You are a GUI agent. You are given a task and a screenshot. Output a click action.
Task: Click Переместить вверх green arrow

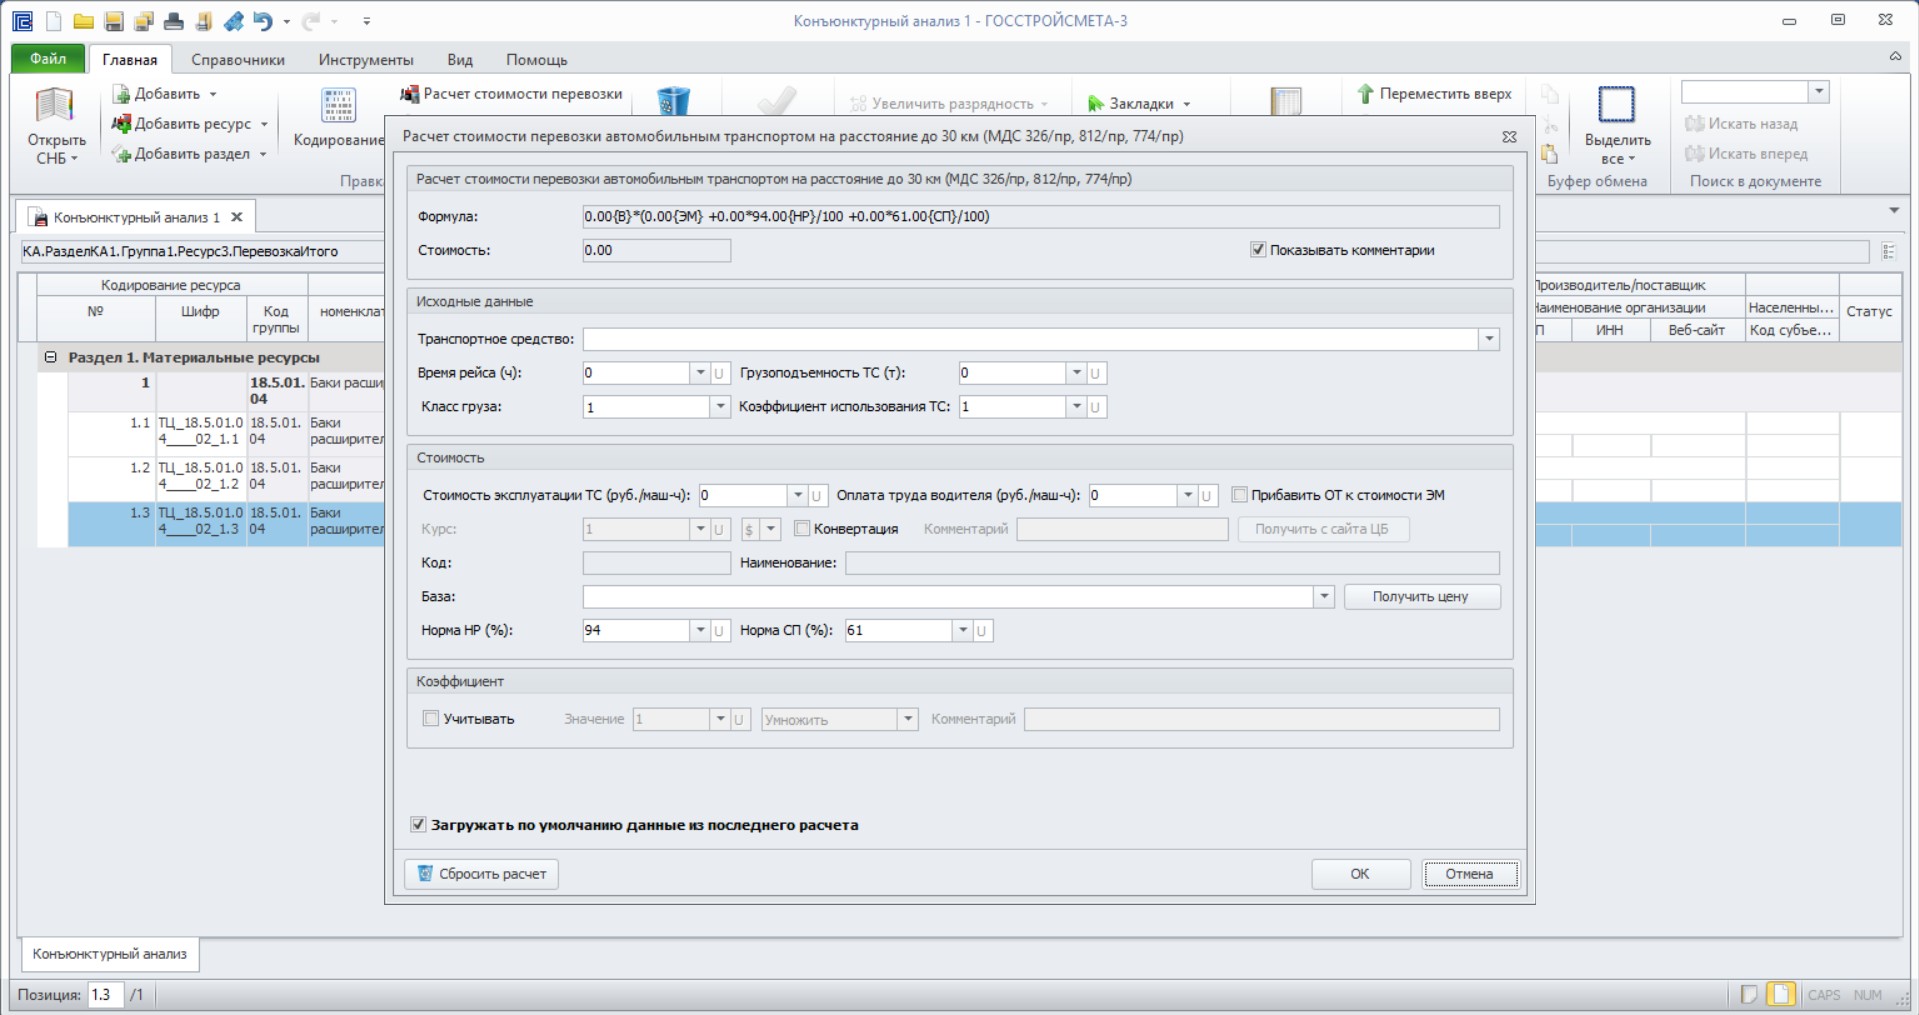pyautogui.click(x=1365, y=94)
